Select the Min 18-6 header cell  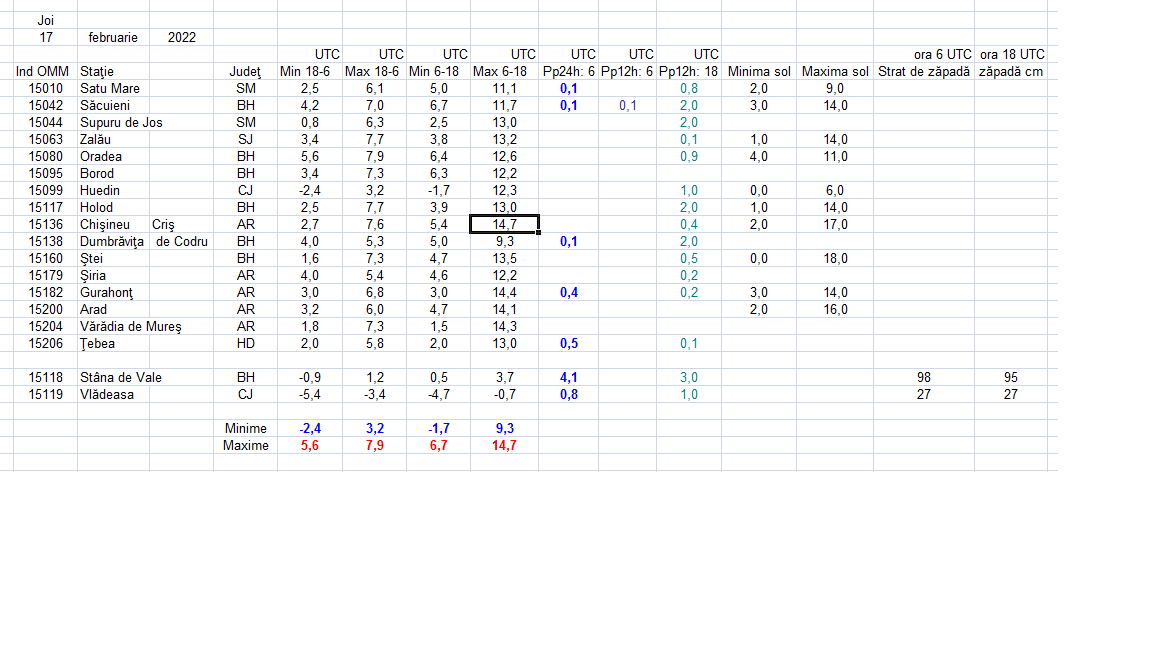(x=305, y=71)
